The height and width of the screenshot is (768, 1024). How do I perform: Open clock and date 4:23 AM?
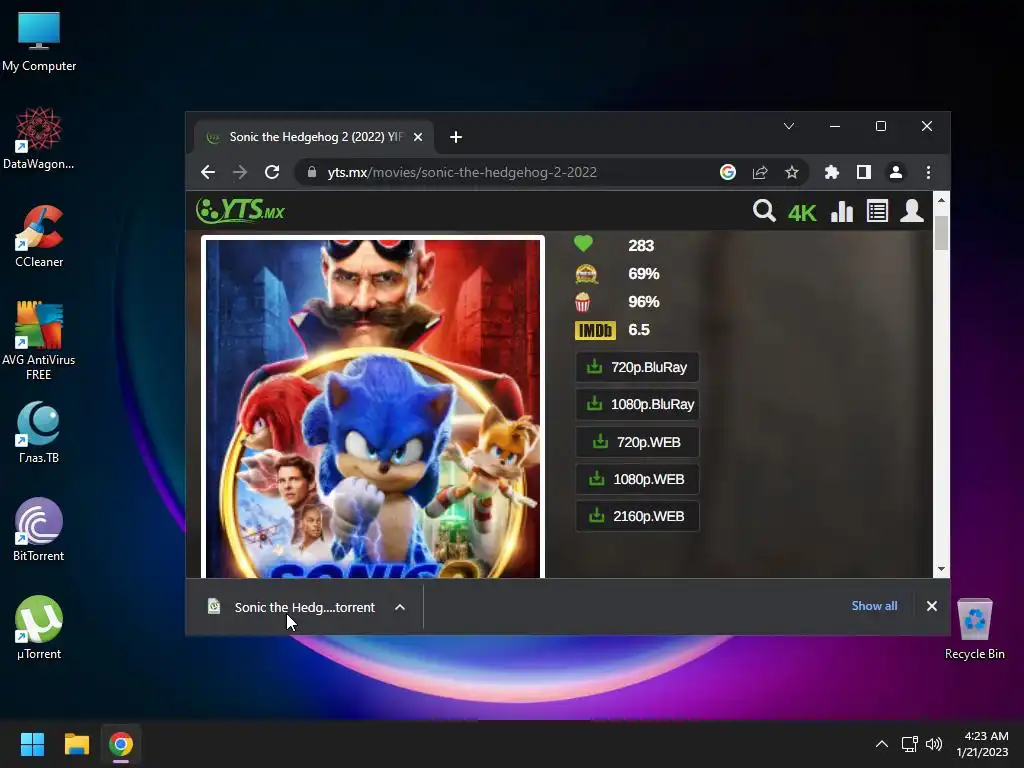pyautogui.click(x=983, y=744)
